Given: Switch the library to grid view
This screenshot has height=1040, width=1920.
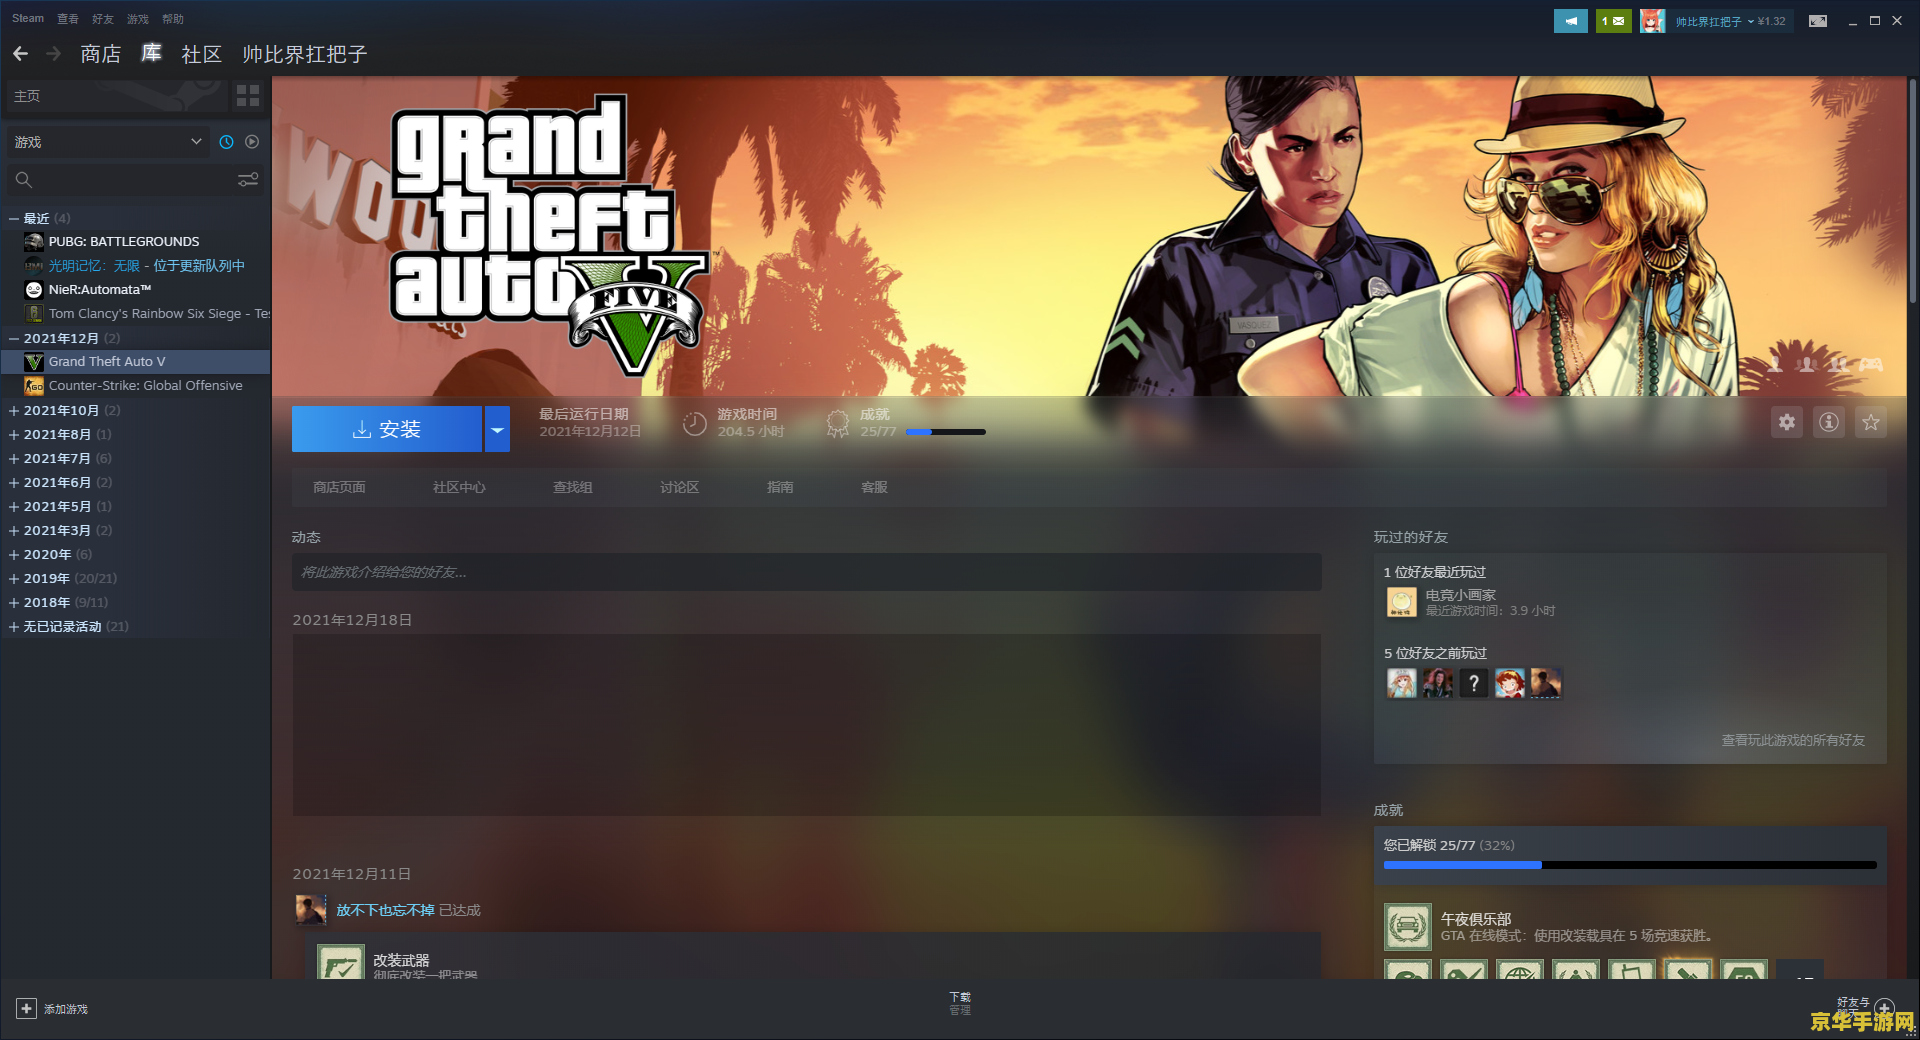Looking at the screenshot, I should [247, 96].
